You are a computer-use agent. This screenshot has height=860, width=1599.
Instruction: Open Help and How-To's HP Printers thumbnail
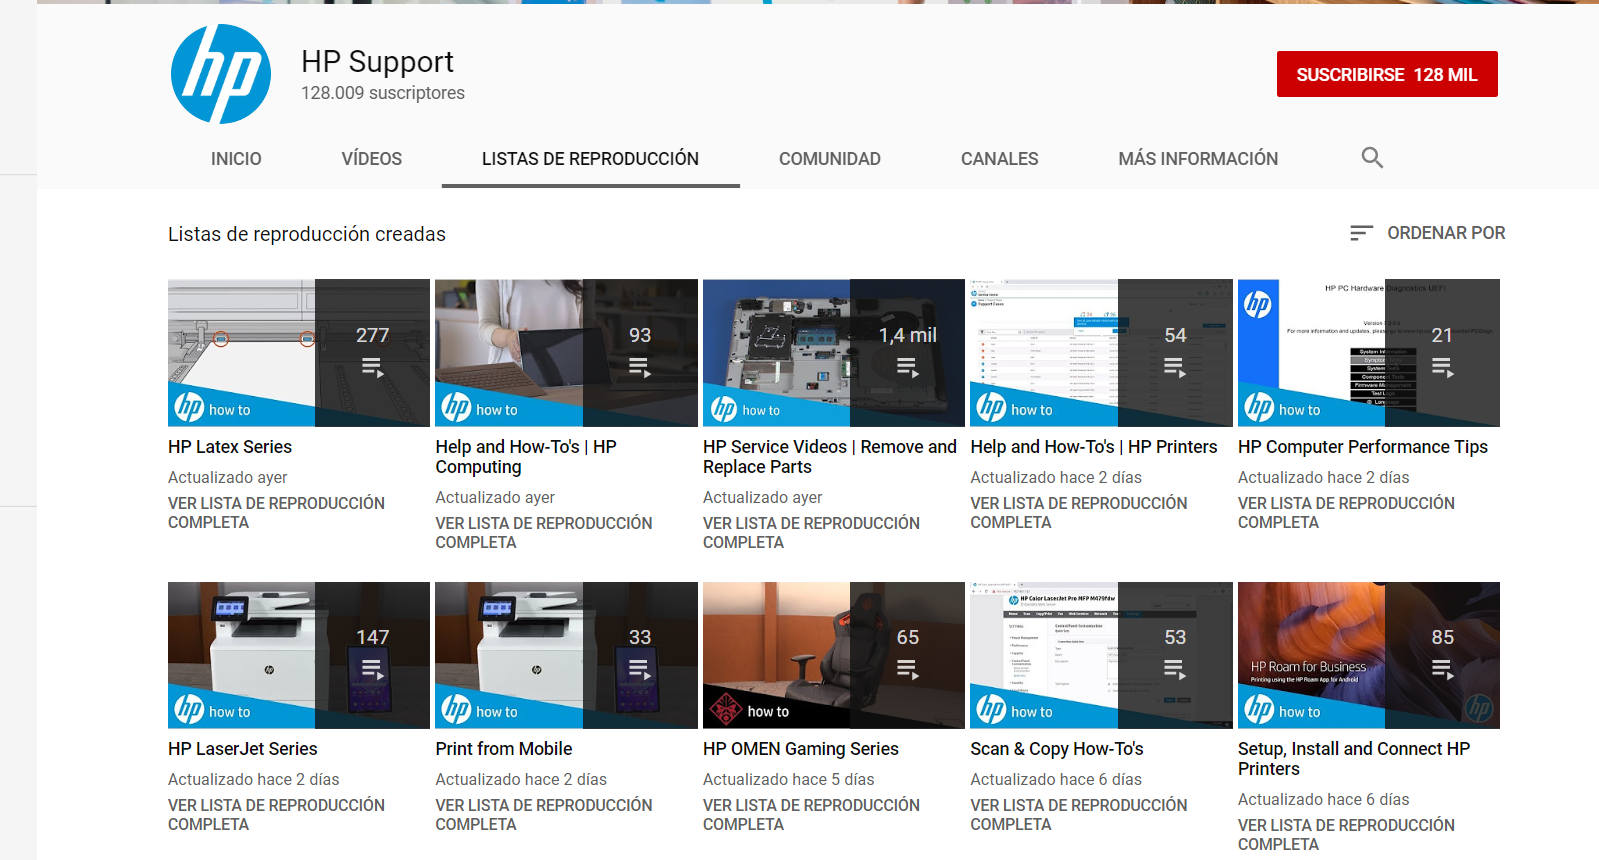(1043, 353)
